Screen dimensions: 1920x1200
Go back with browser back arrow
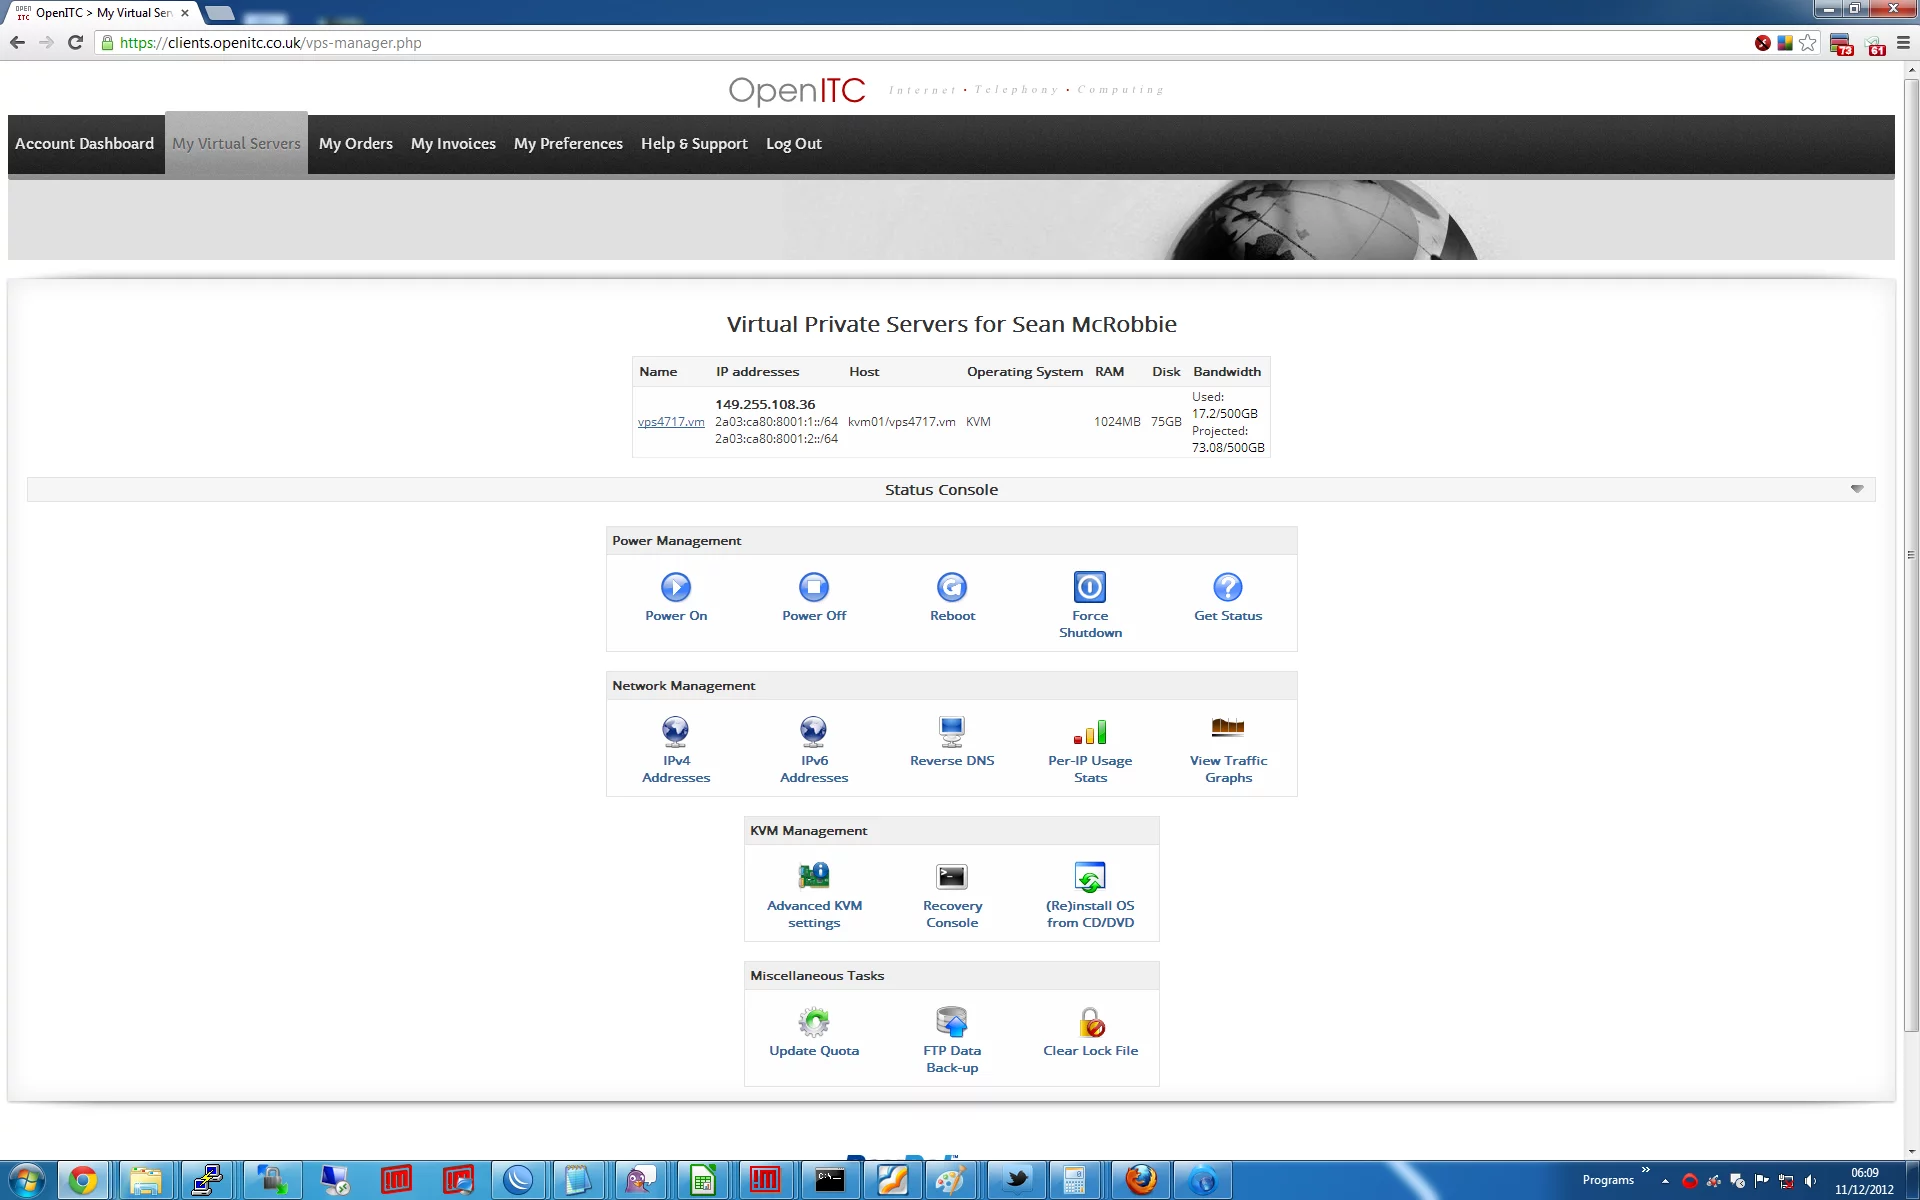(17, 42)
